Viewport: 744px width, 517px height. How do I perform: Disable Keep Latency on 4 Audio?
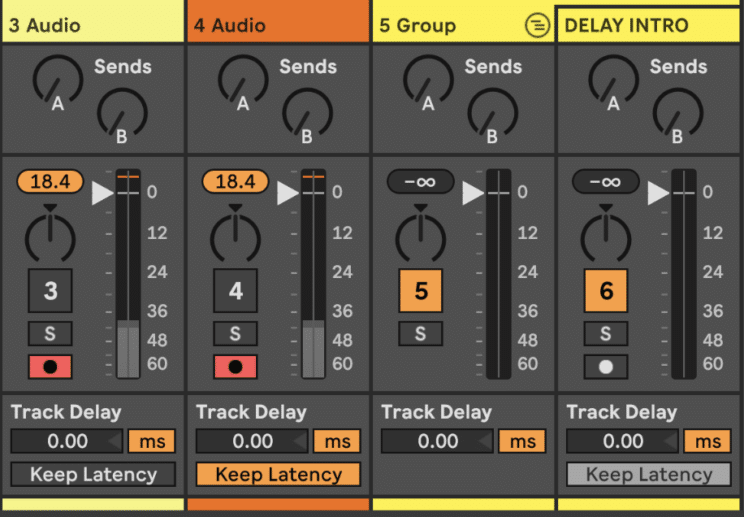(279, 474)
